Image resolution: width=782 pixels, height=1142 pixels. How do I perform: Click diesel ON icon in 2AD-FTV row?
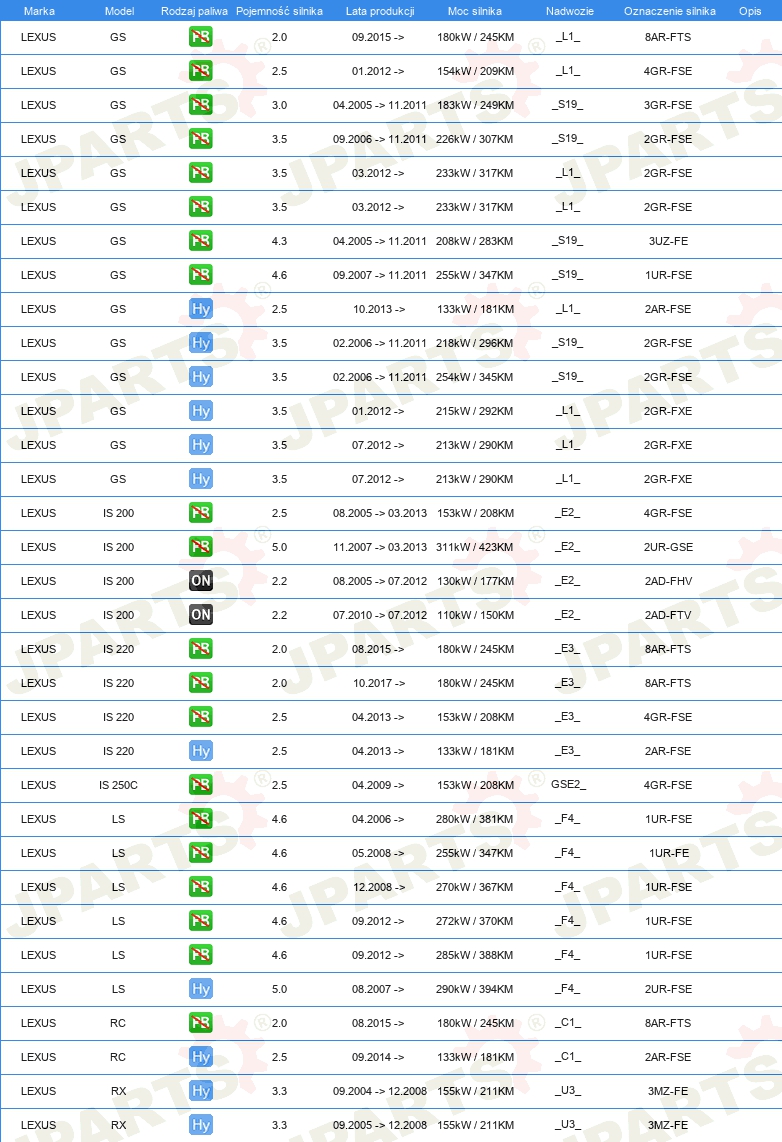tap(200, 615)
